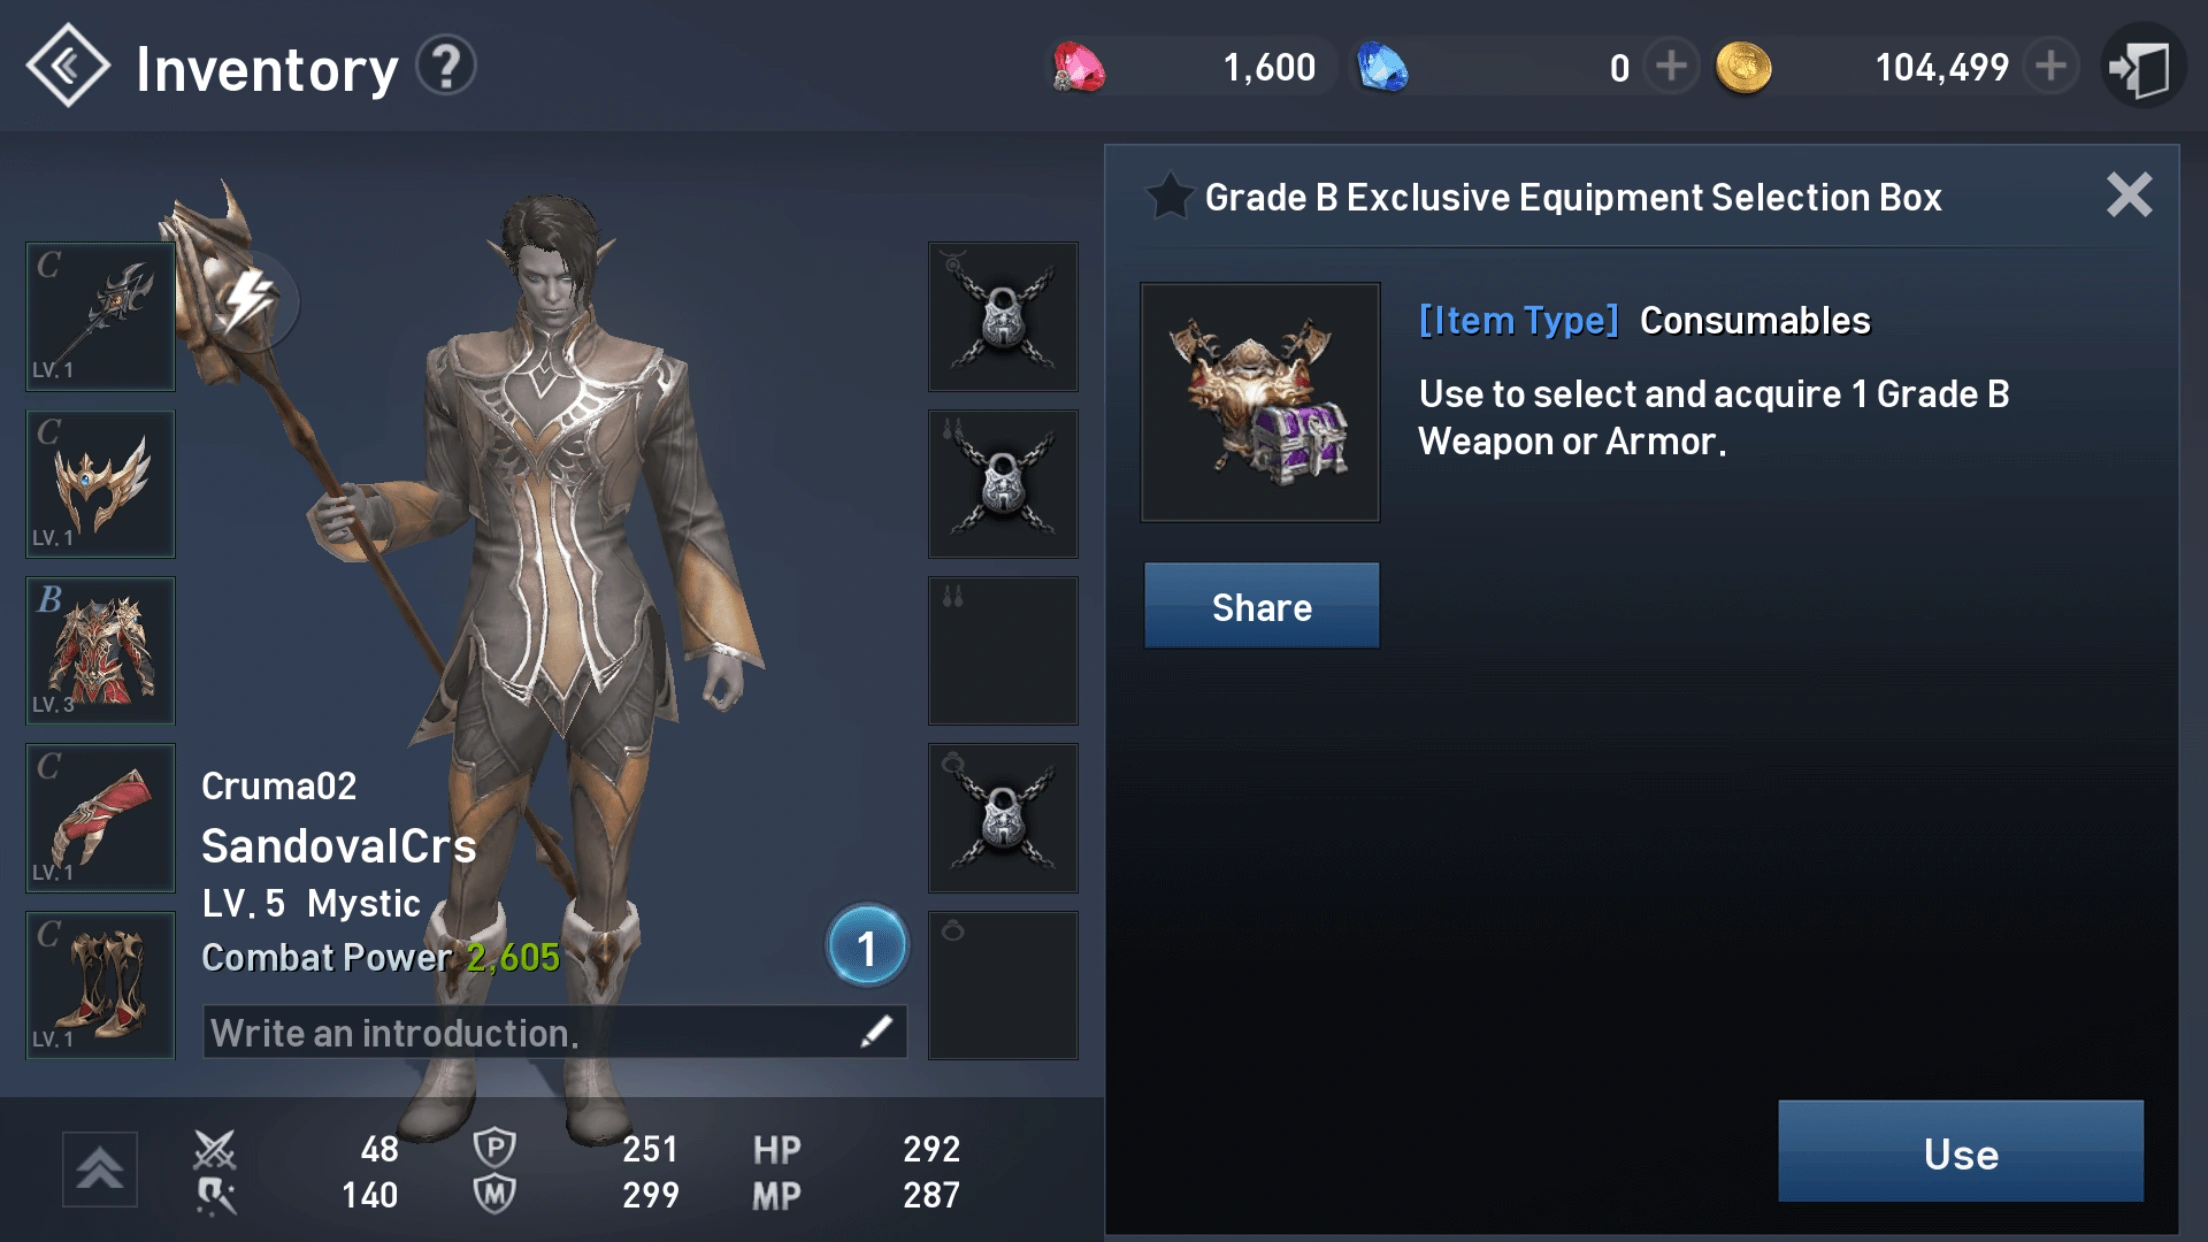2208x1242 pixels.
Task: Add gold coins with plus button
Action: tap(2051, 67)
